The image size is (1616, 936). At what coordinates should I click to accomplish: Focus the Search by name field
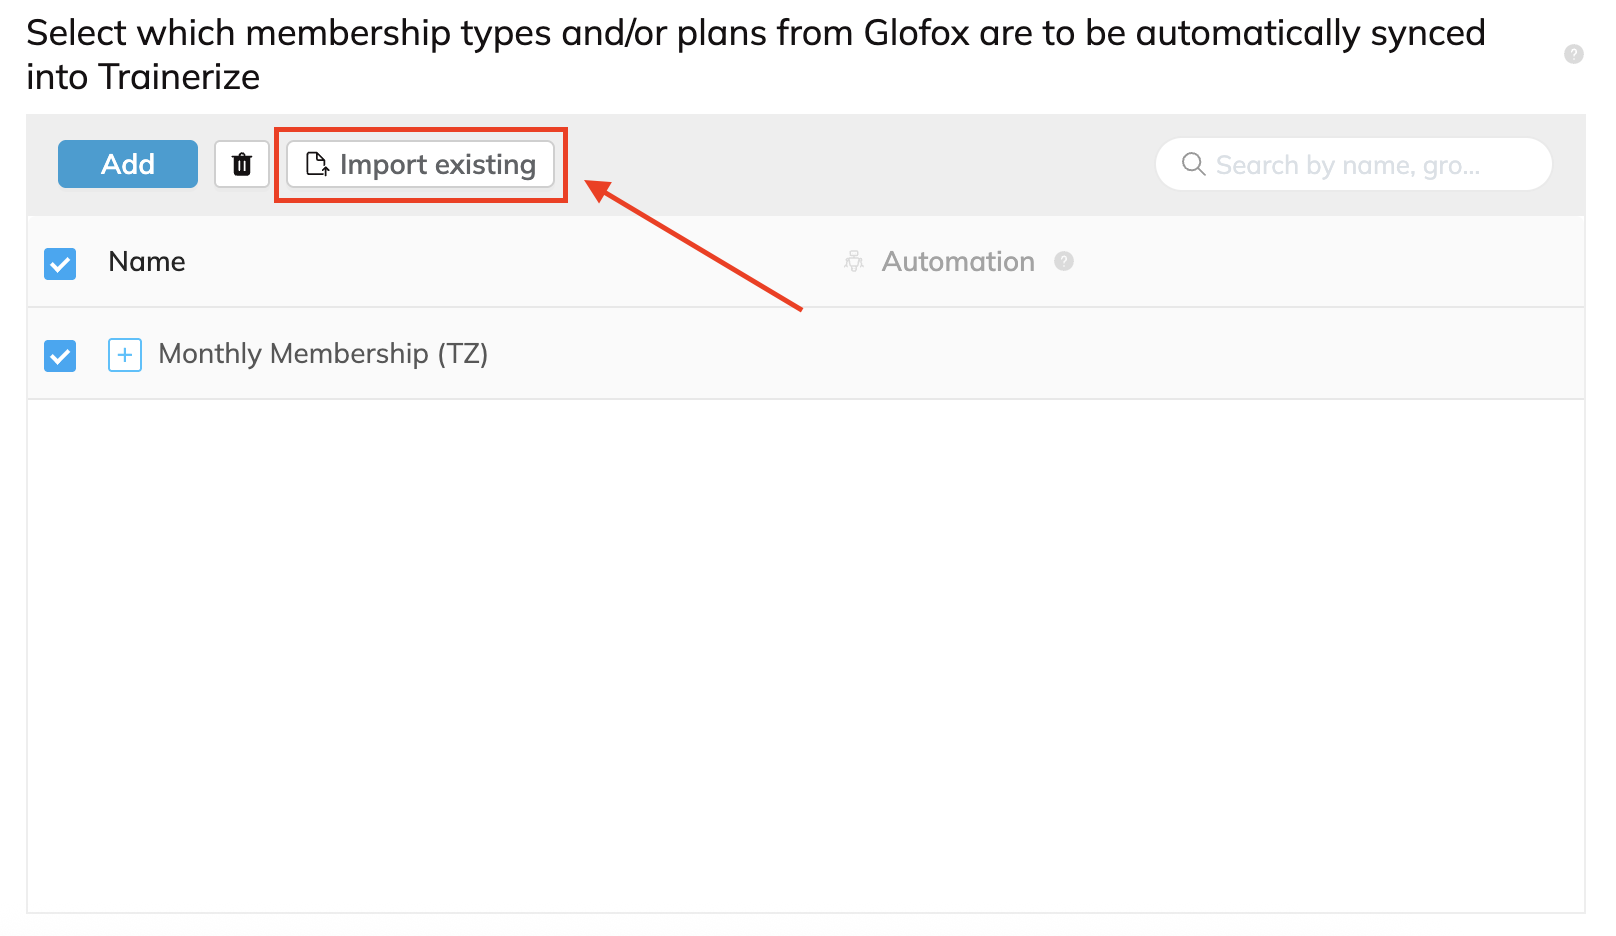[x=1353, y=164]
